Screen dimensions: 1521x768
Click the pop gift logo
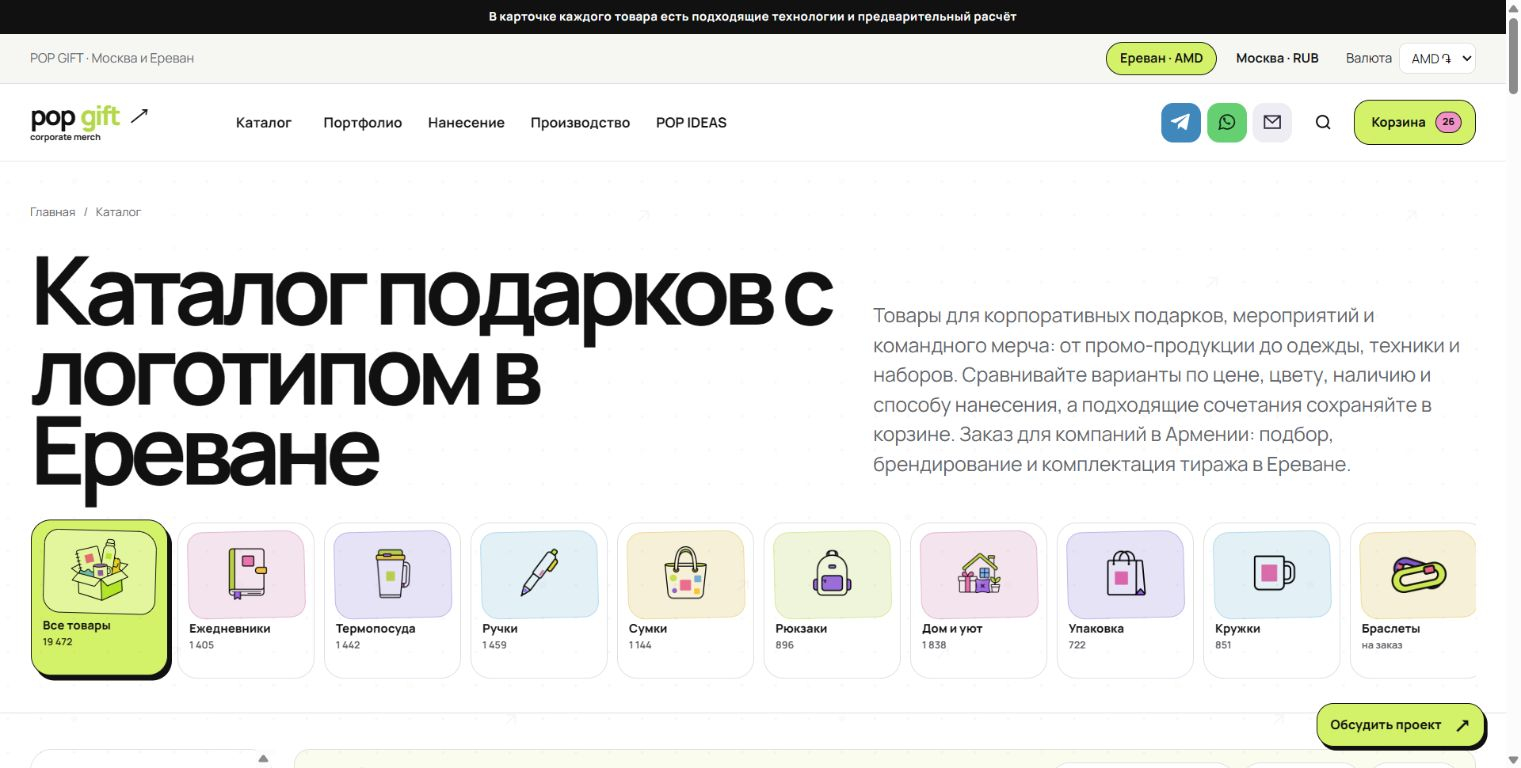click(89, 122)
